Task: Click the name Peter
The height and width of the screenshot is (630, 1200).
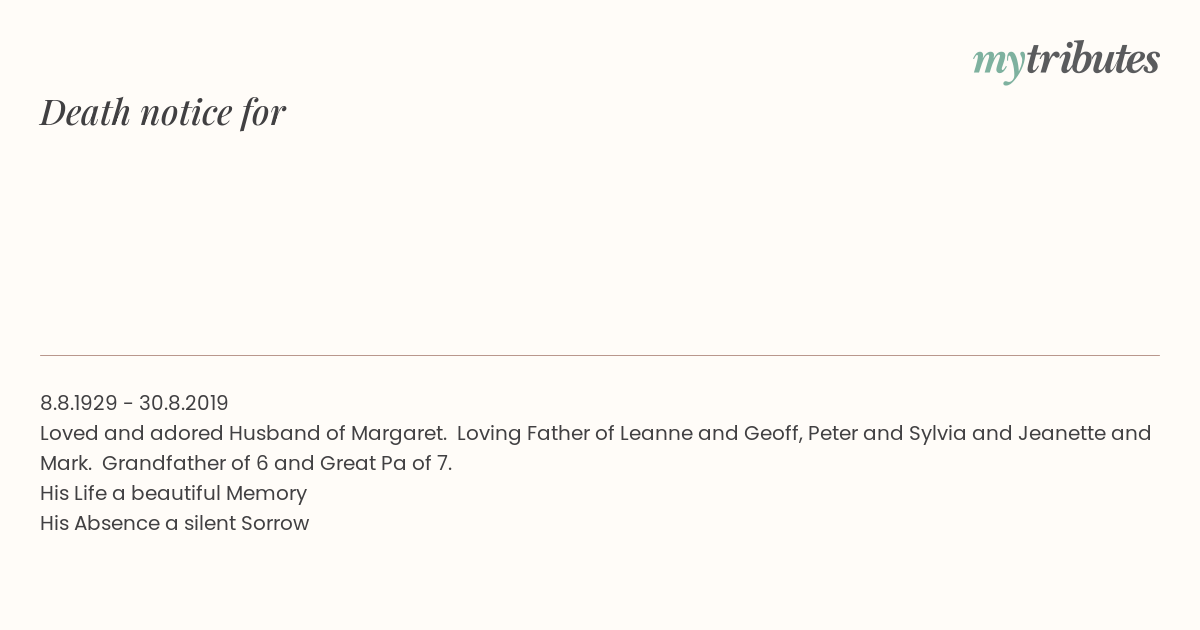Action: coord(832,433)
